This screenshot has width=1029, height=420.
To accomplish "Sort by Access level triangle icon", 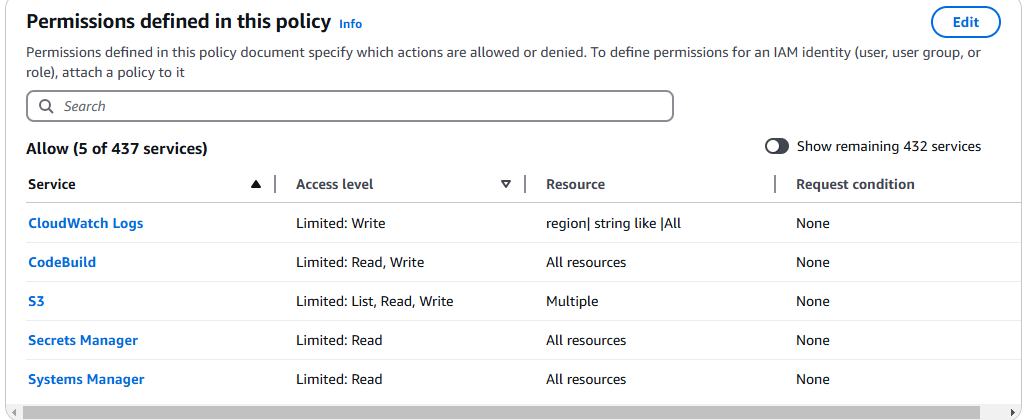I will 505,184.
